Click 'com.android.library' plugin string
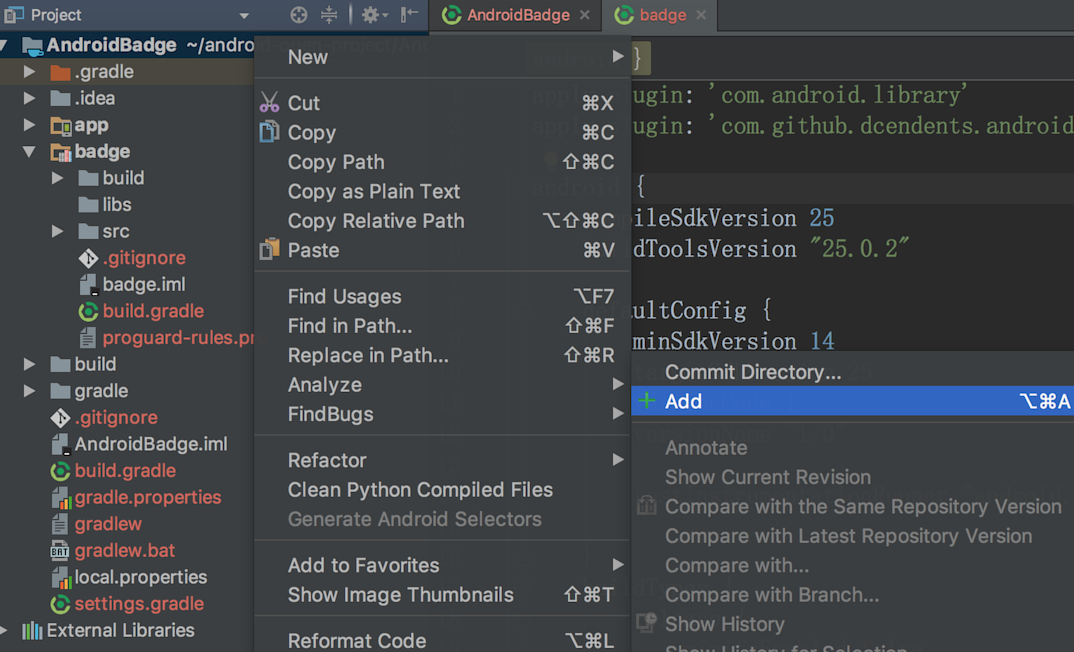 pos(838,95)
